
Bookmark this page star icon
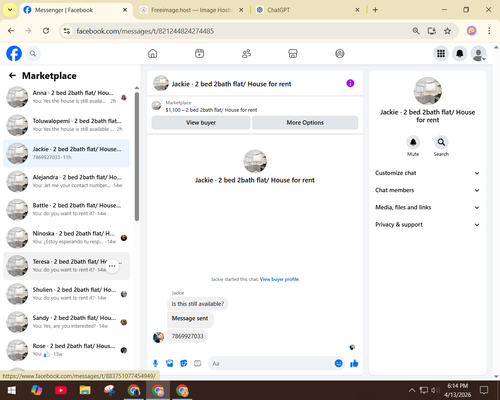pyautogui.click(x=447, y=31)
